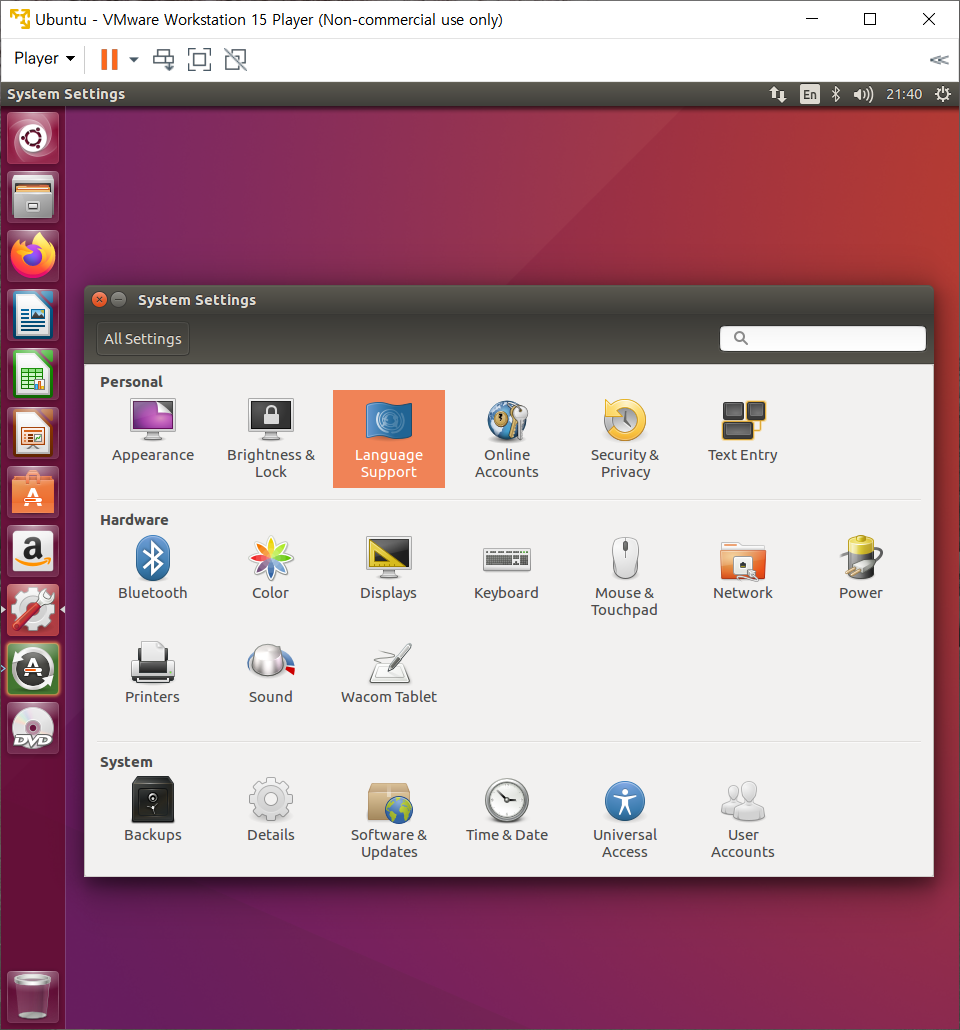Open Details panel
This screenshot has width=960, height=1030.
271,810
